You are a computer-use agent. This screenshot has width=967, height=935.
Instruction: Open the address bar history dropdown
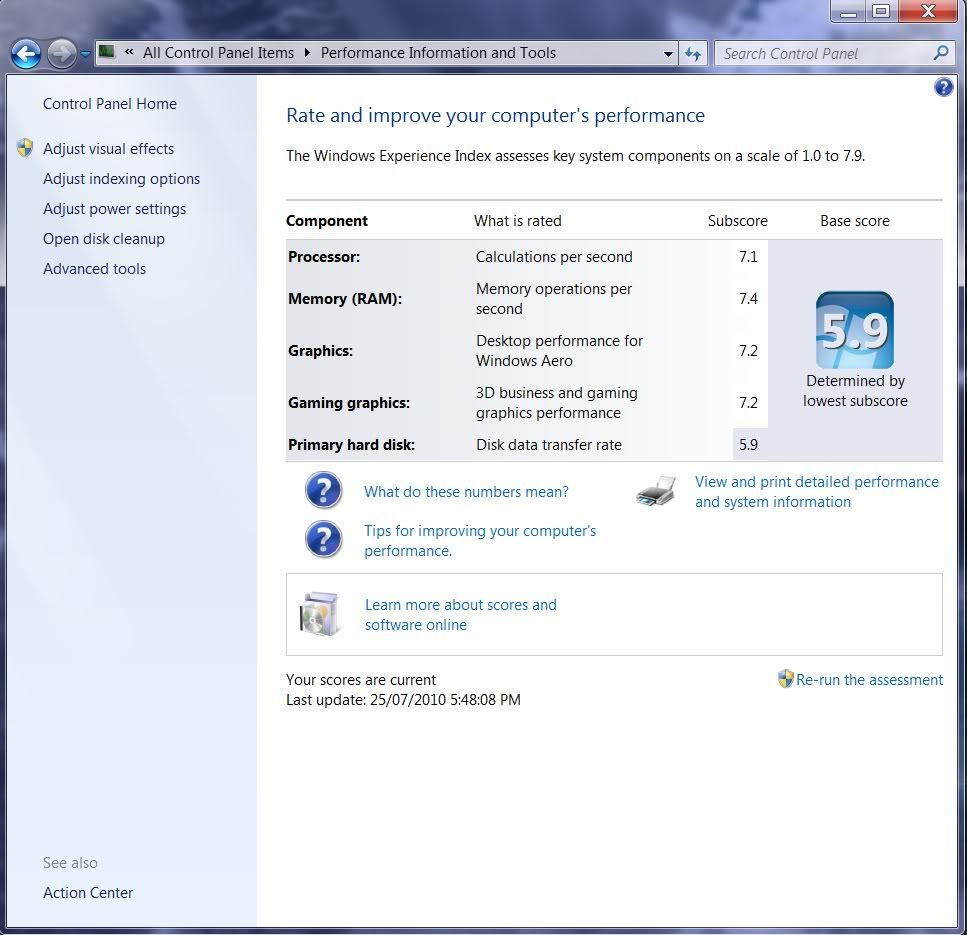(668, 54)
